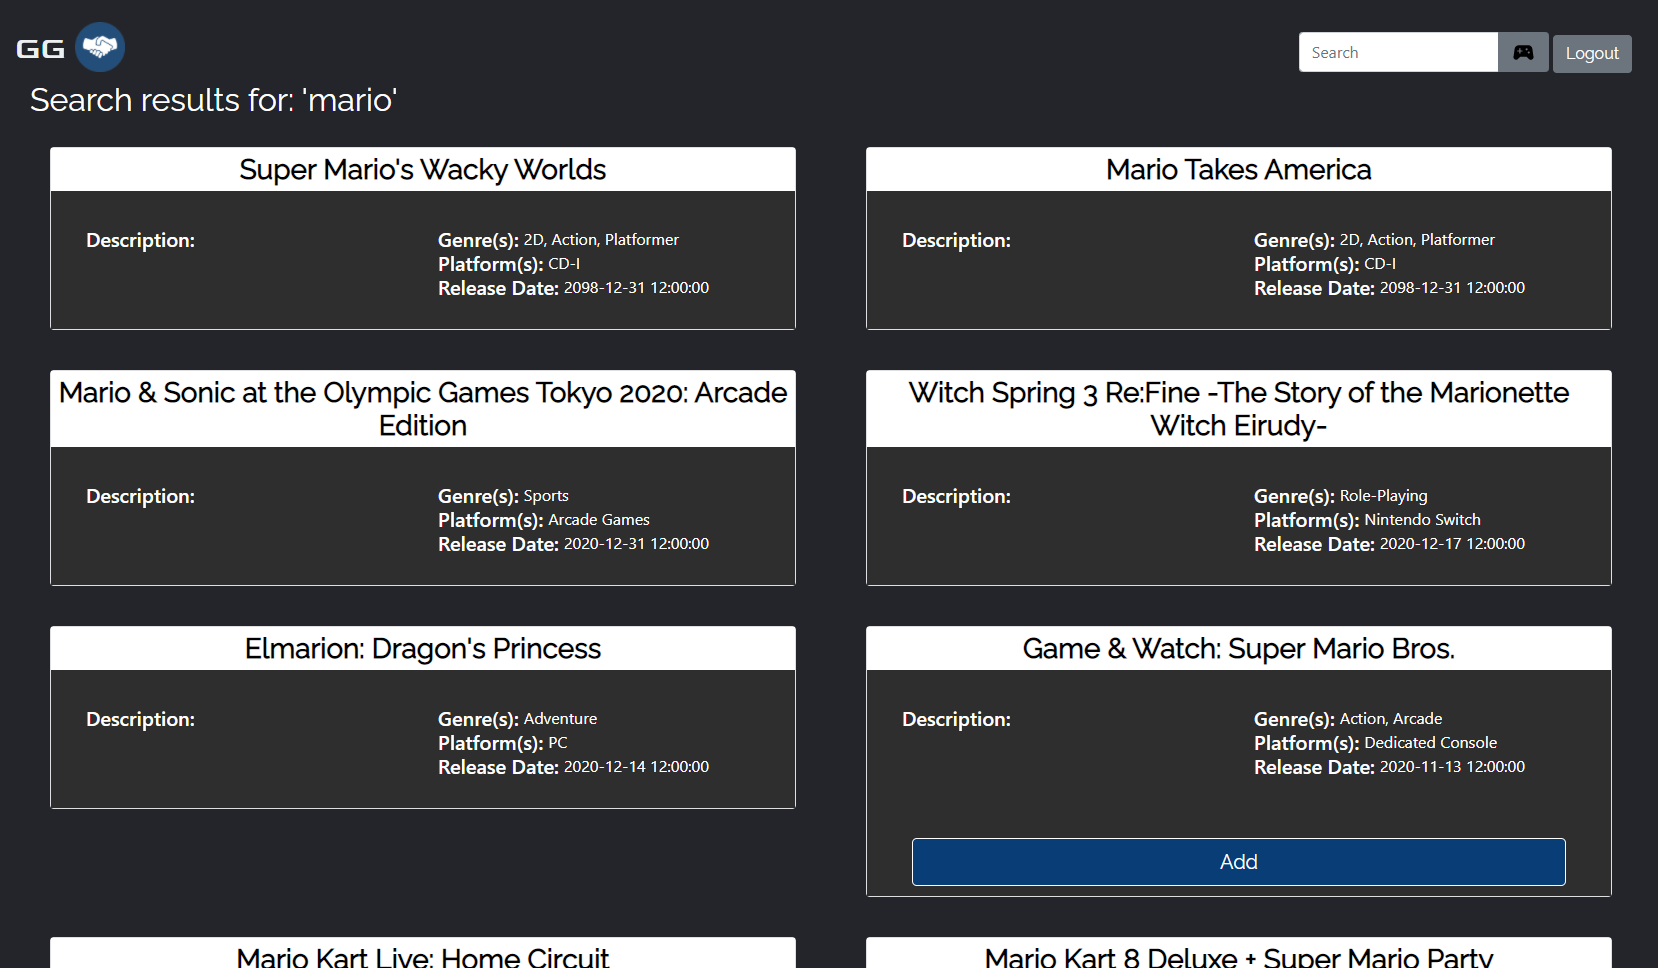Open Elmarion: Dragon's Princess title
This screenshot has height=968, width=1658.
[x=423, y=649]
